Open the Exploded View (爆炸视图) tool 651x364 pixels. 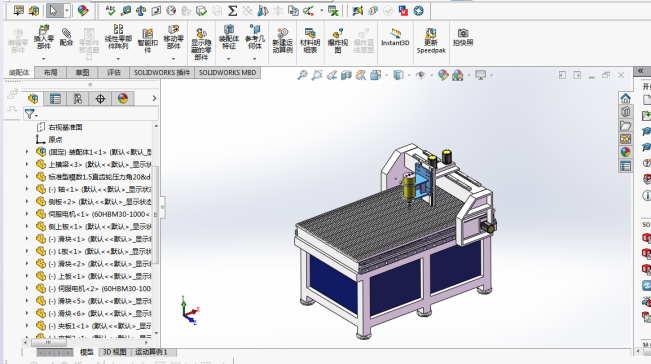pos(338,40)
